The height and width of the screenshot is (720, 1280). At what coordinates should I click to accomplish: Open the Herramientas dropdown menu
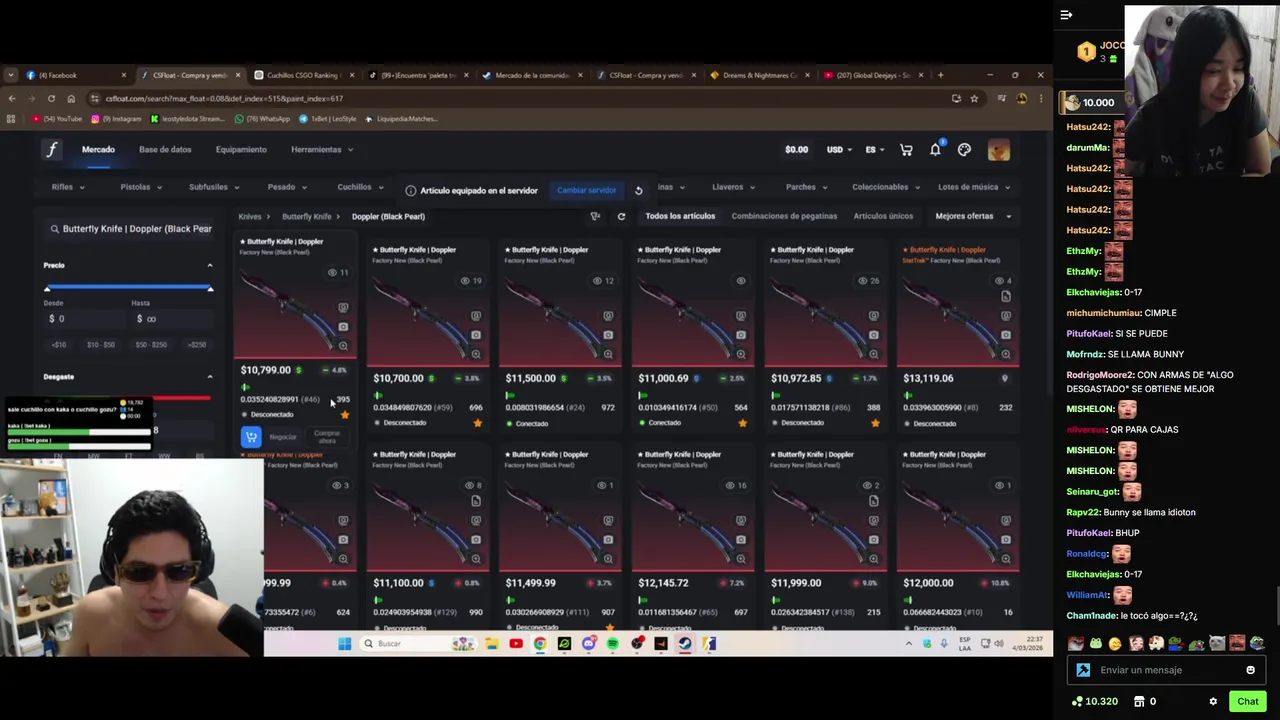click(322, 150)
